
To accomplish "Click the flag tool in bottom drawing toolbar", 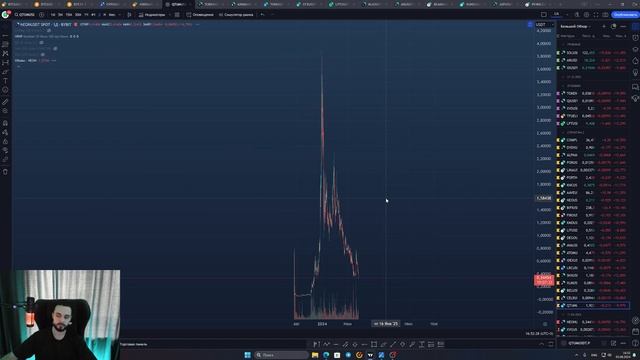I will [316, 344].
